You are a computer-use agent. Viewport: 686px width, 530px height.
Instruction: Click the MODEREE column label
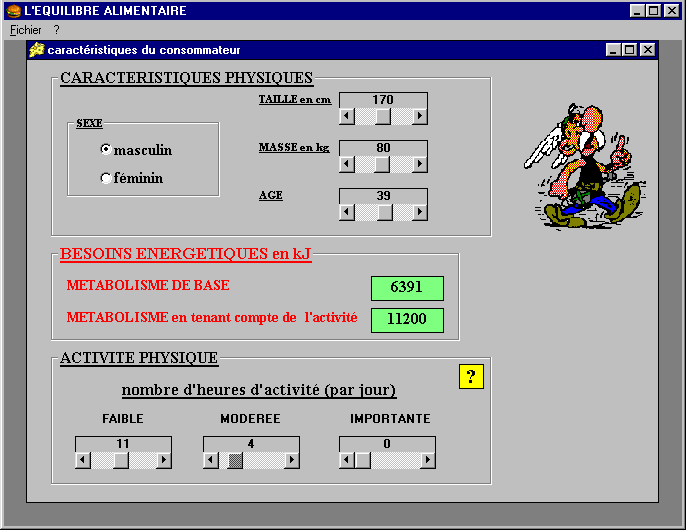pyautogui.click(x=250, y=419)
